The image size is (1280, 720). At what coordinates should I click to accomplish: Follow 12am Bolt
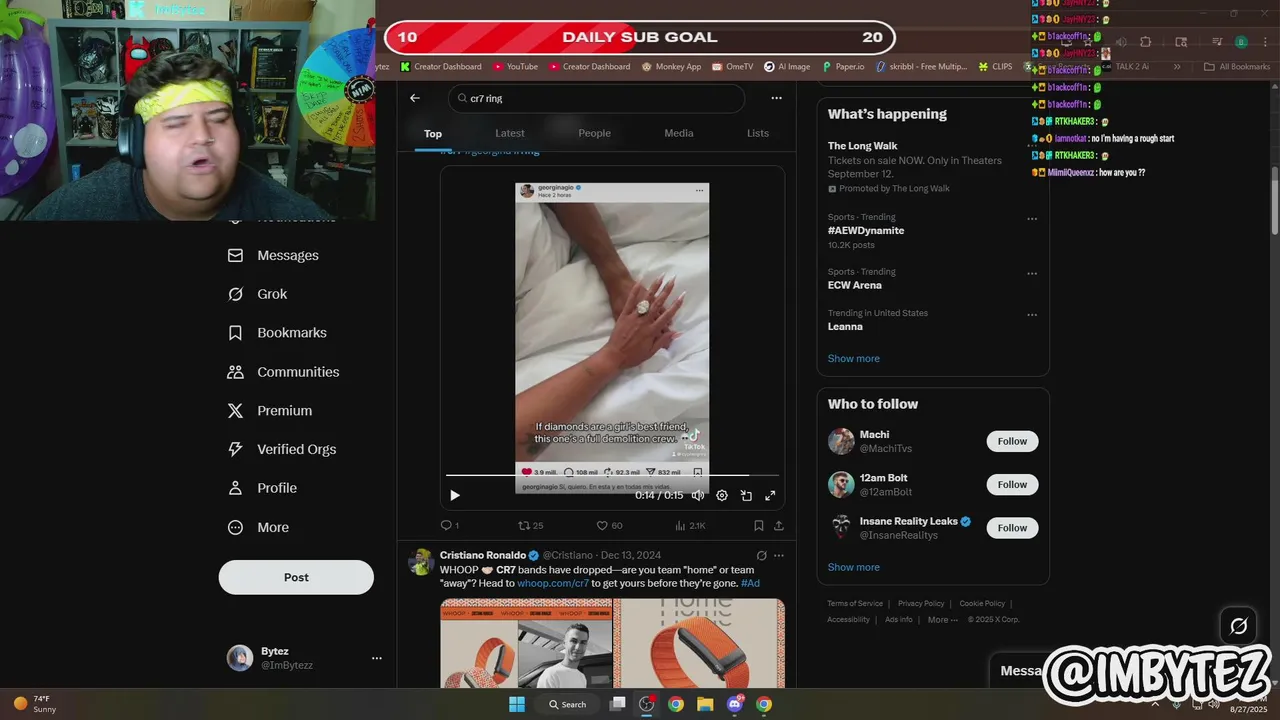click(x=1012, y=485)
